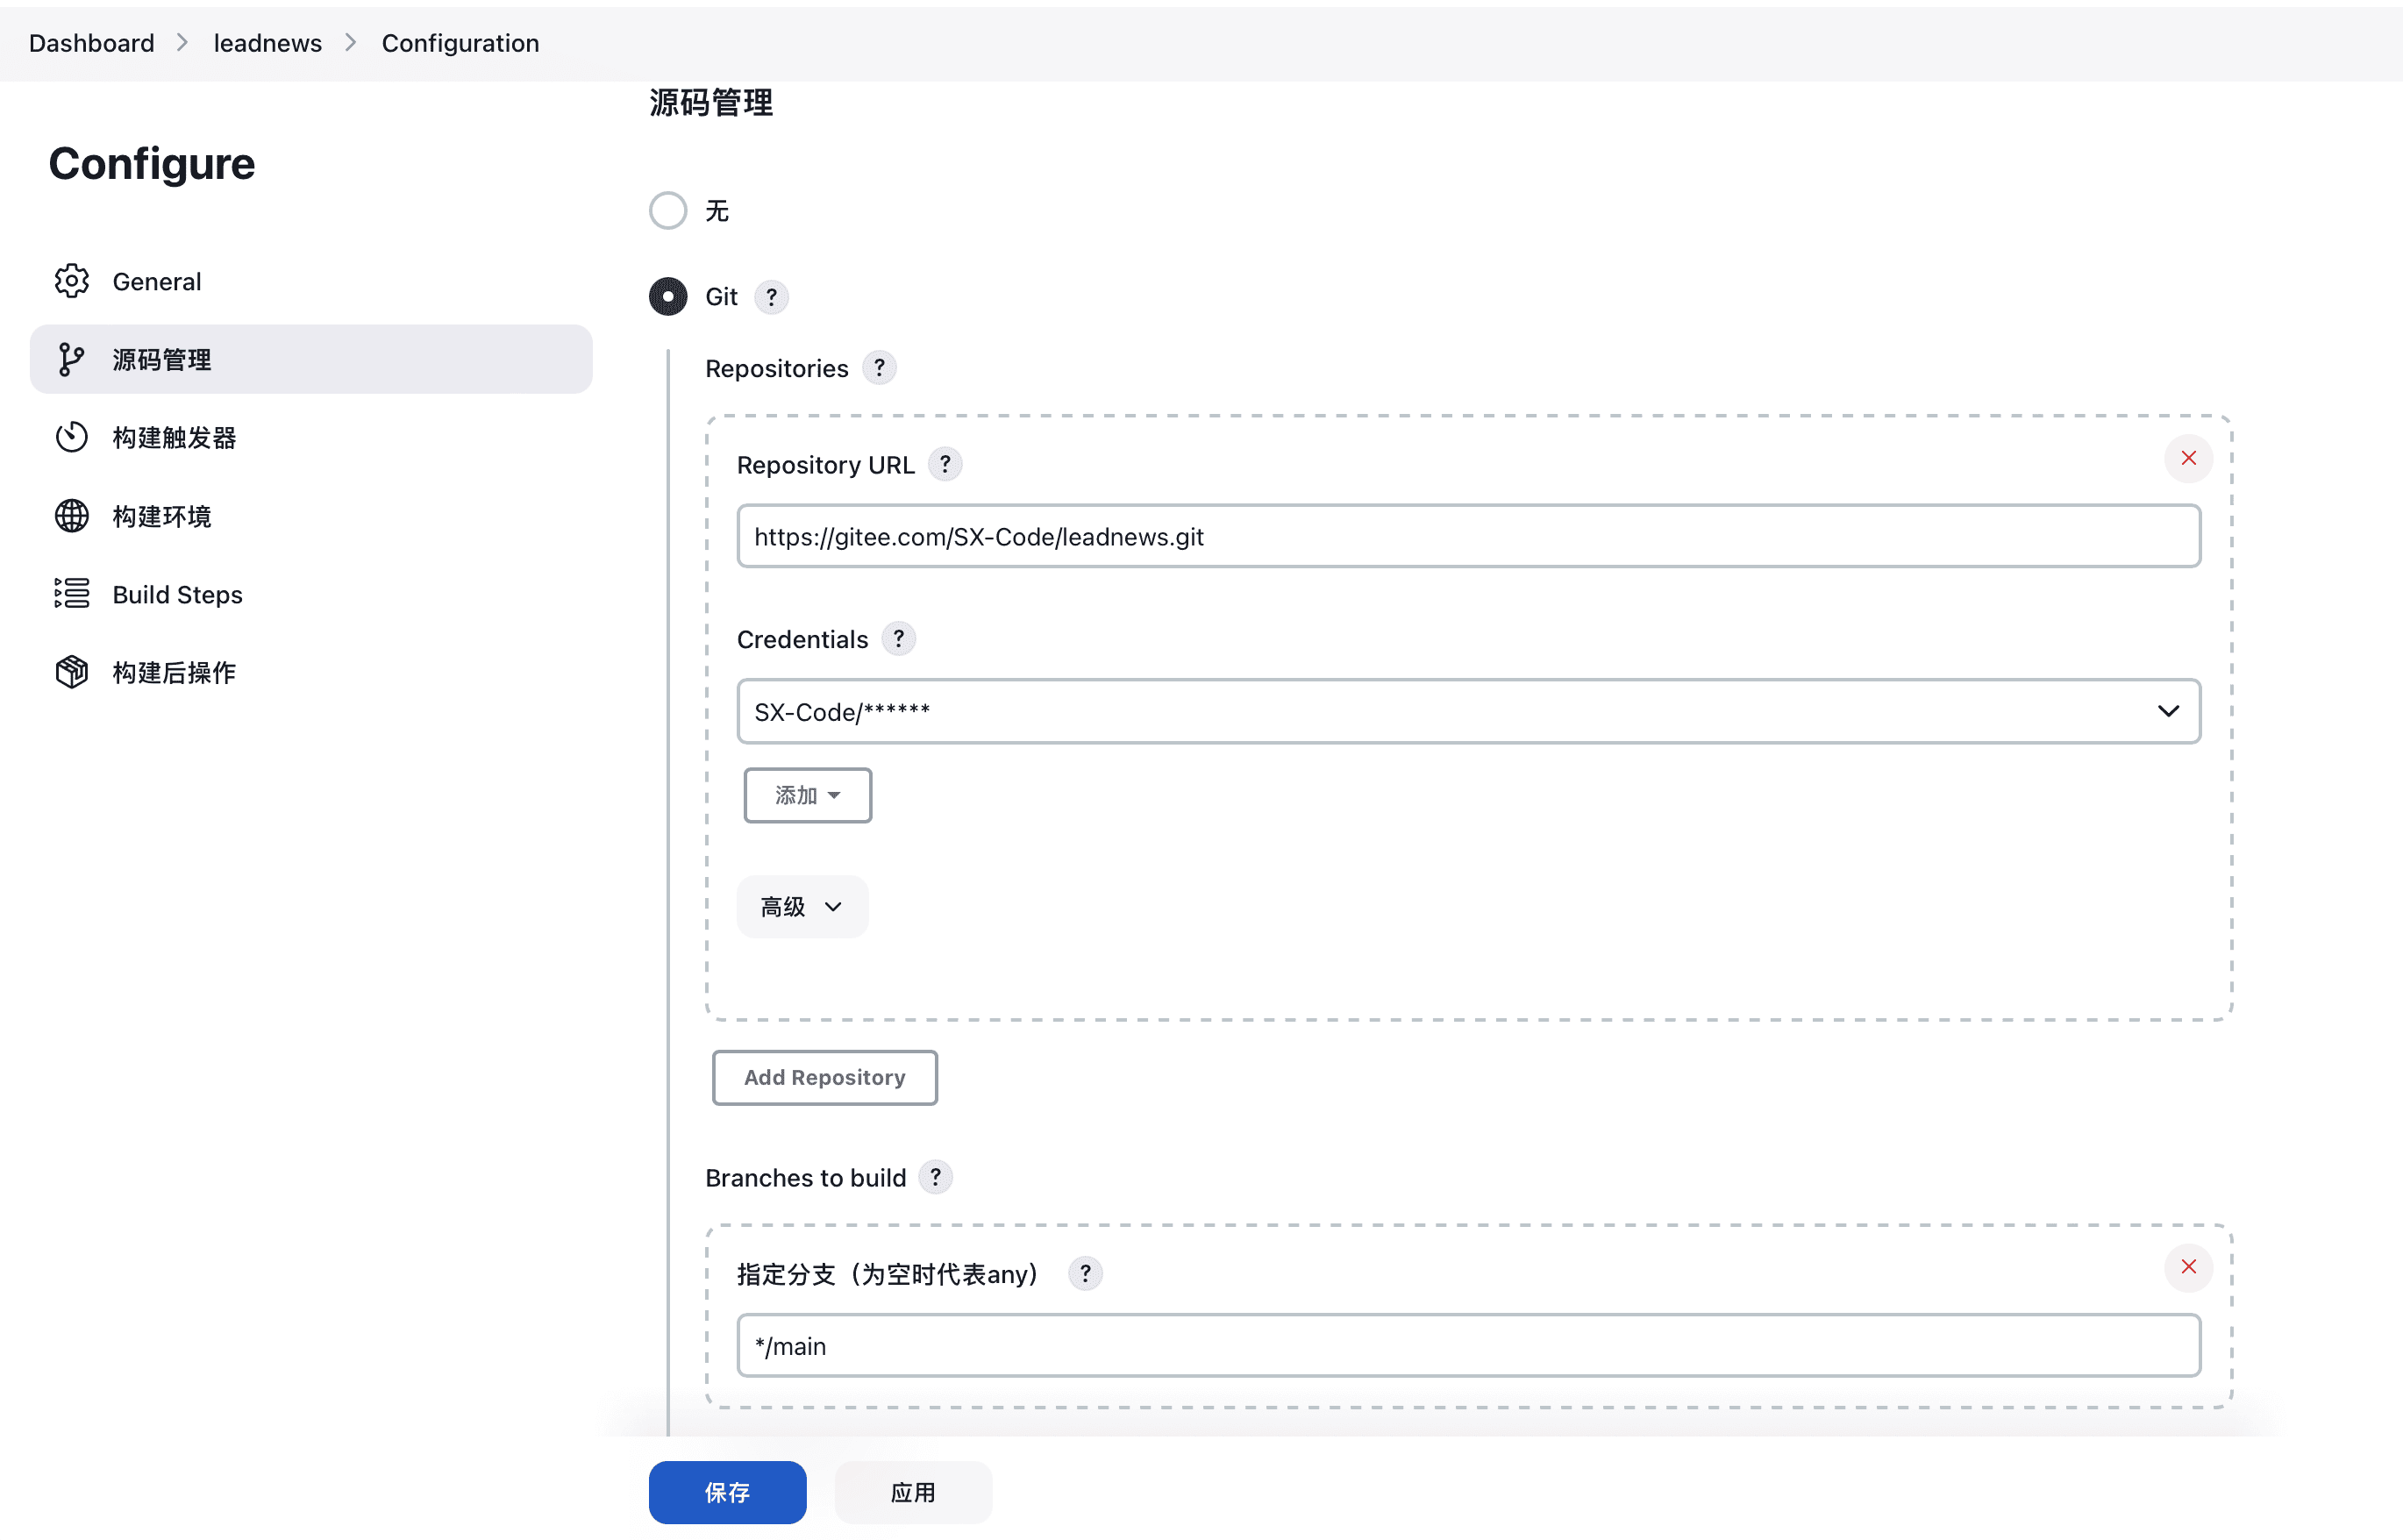Viewport: 2403px width, 1540px height.
Task: Click the help icon next to Git
Action: tap(771, 297)
